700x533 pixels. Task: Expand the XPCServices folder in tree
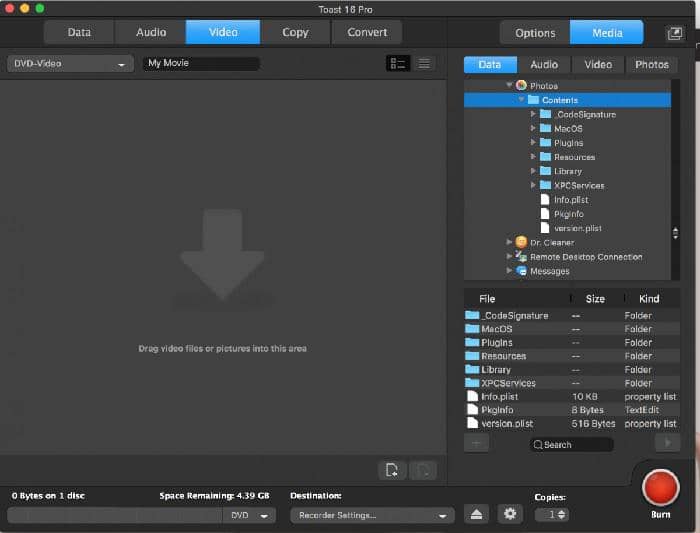coord(533,185)
